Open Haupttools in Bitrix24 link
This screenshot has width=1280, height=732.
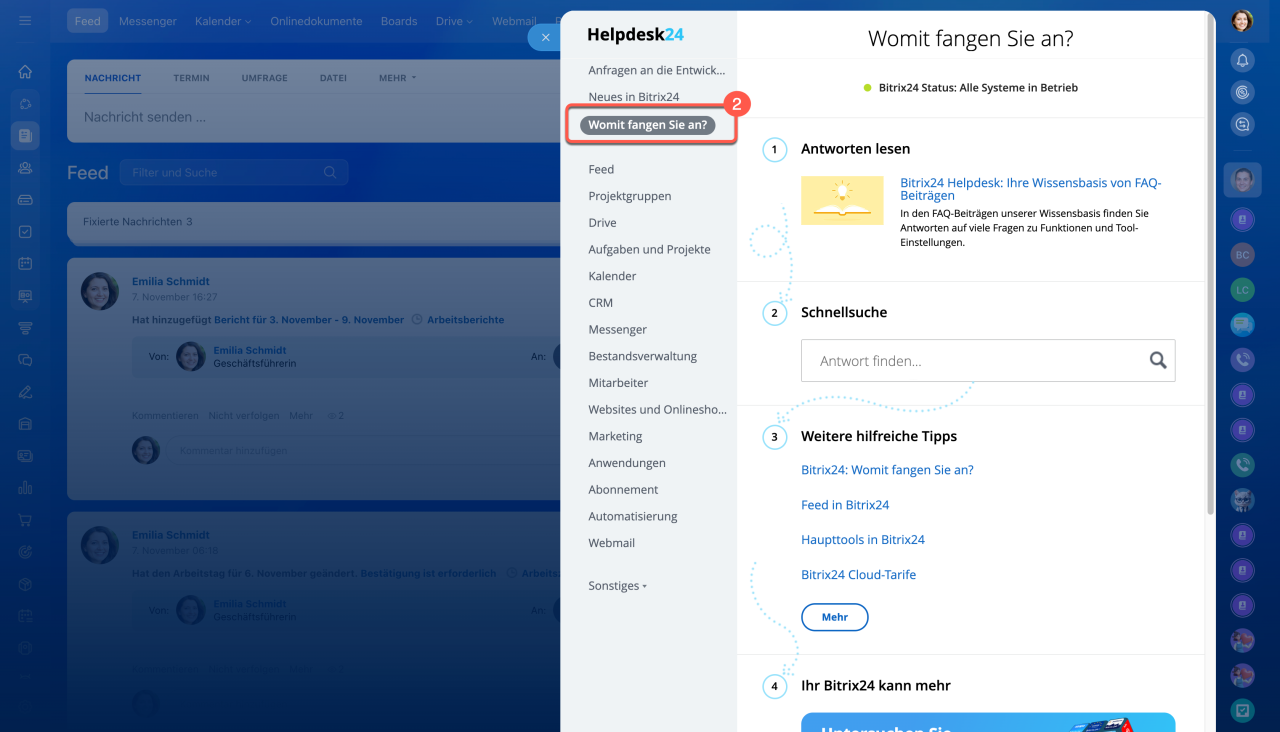pyautogui.click(x=863, y=540)
